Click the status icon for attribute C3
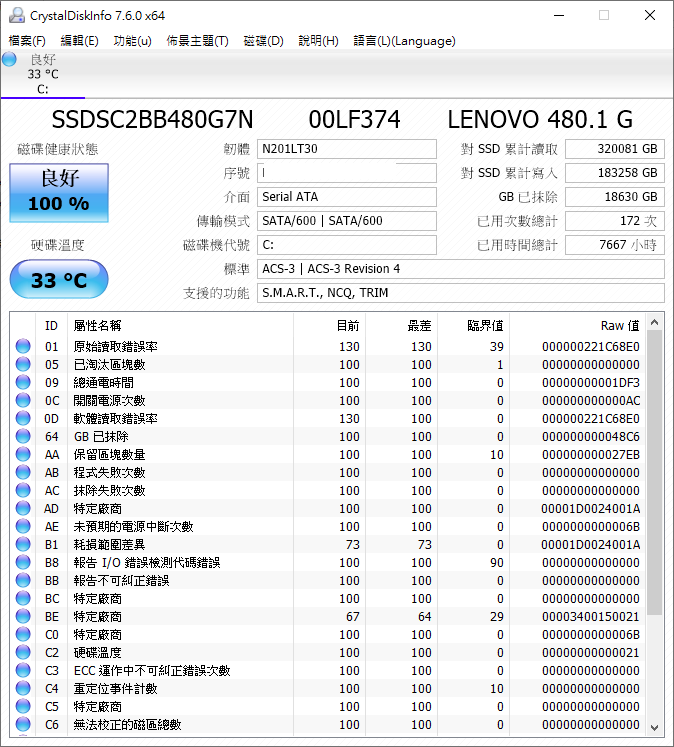 click(x=23, y=670)
